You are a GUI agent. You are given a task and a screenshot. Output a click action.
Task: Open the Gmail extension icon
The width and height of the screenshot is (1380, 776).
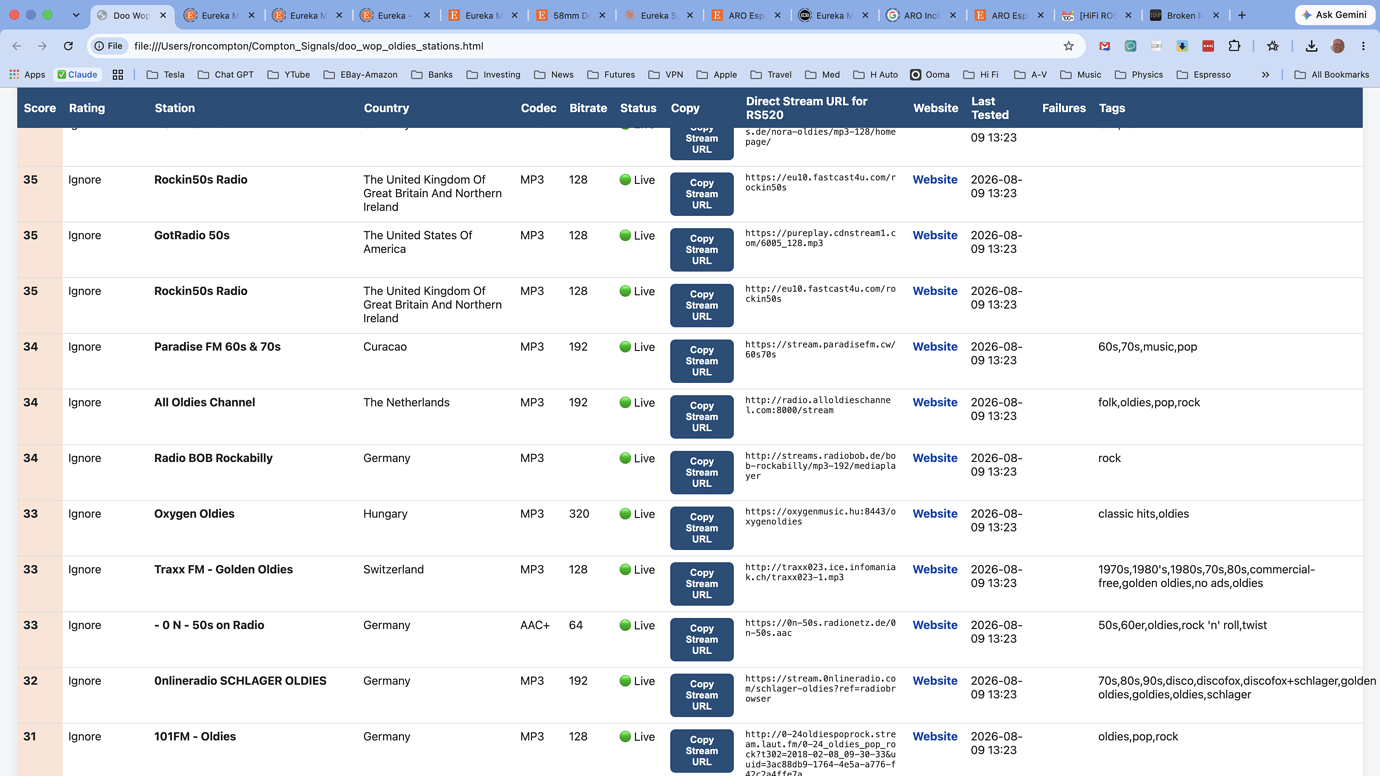coord(1105,46)
